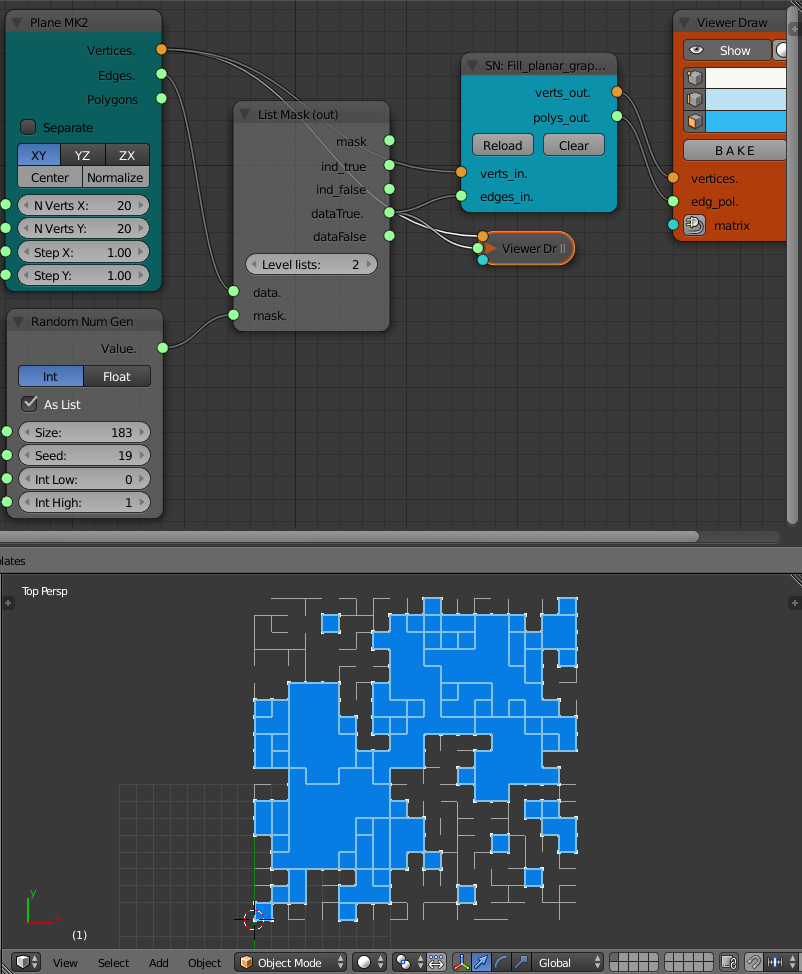Screen dimensions: 802x974
Task: Click the Level lists value field
Action: click(311, 264)
